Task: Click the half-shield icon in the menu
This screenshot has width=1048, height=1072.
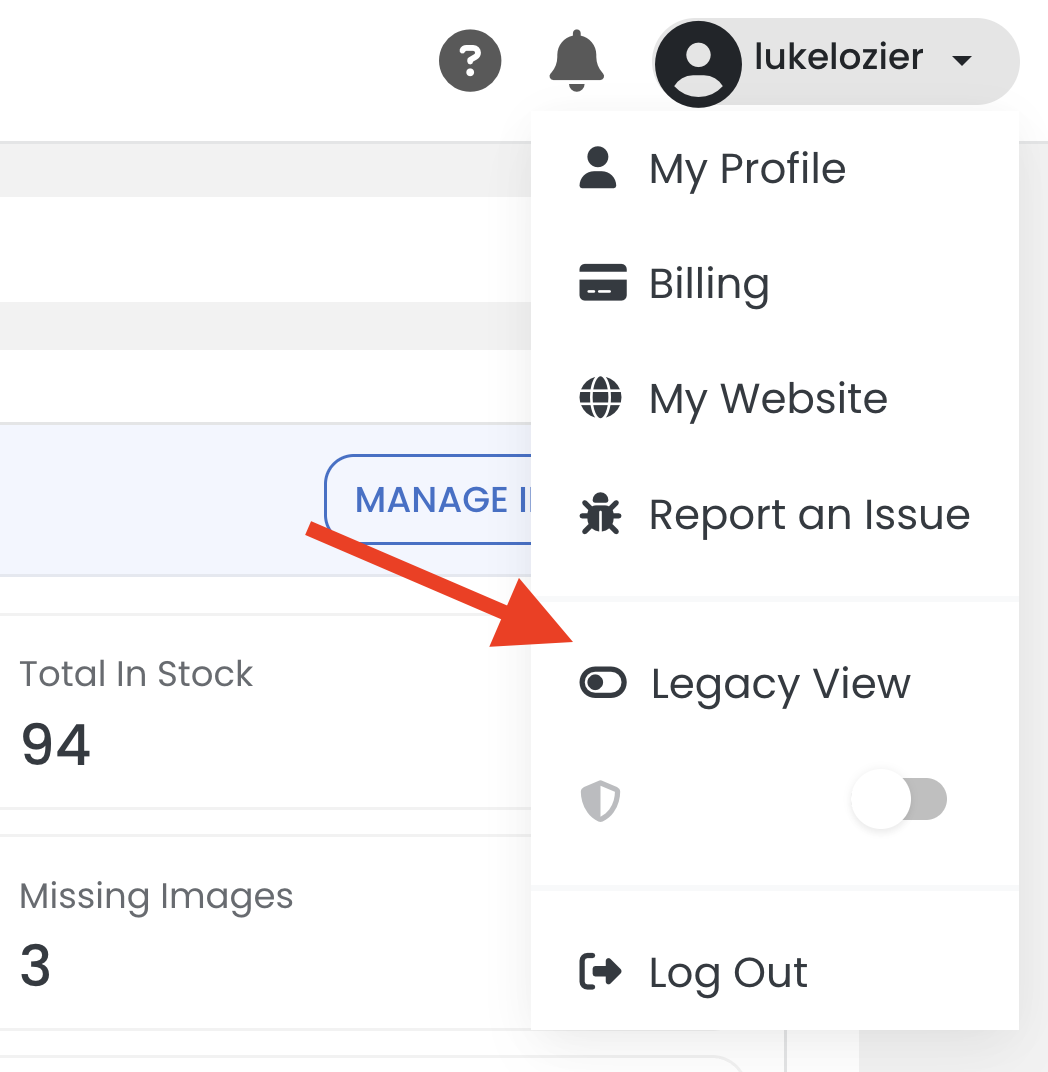Action: 600,801
